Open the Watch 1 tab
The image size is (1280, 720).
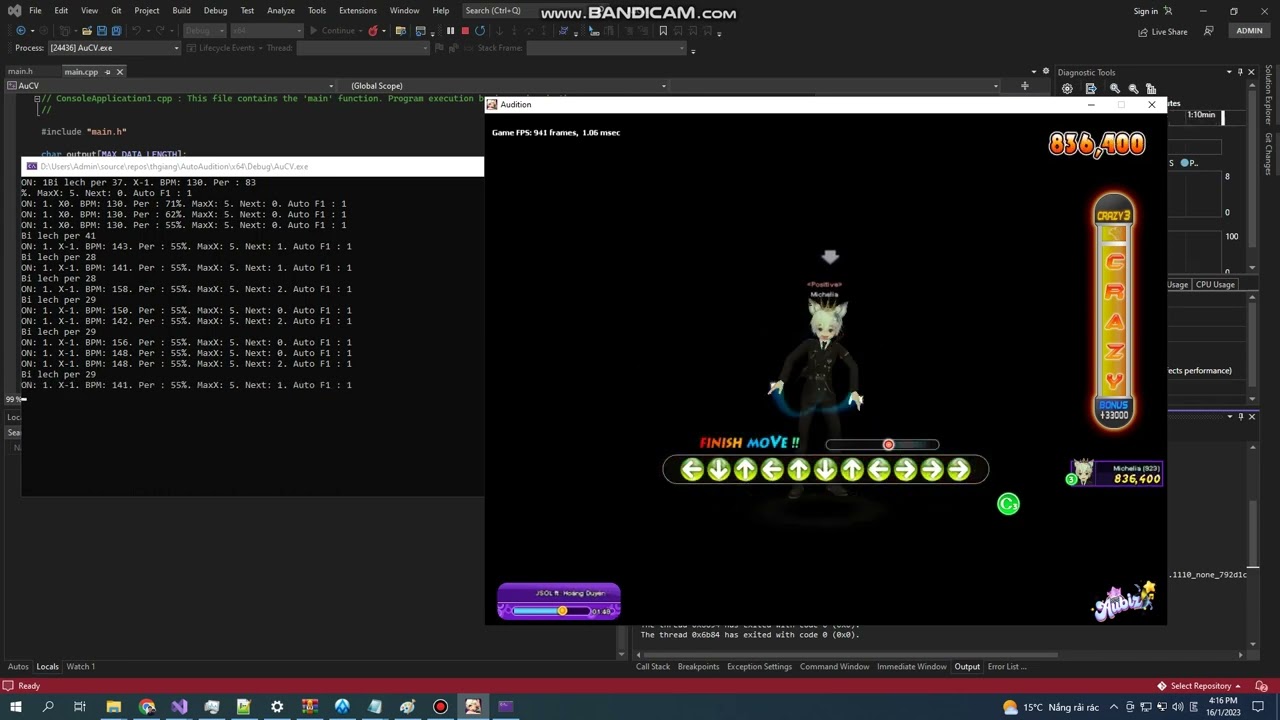point(81,667)
